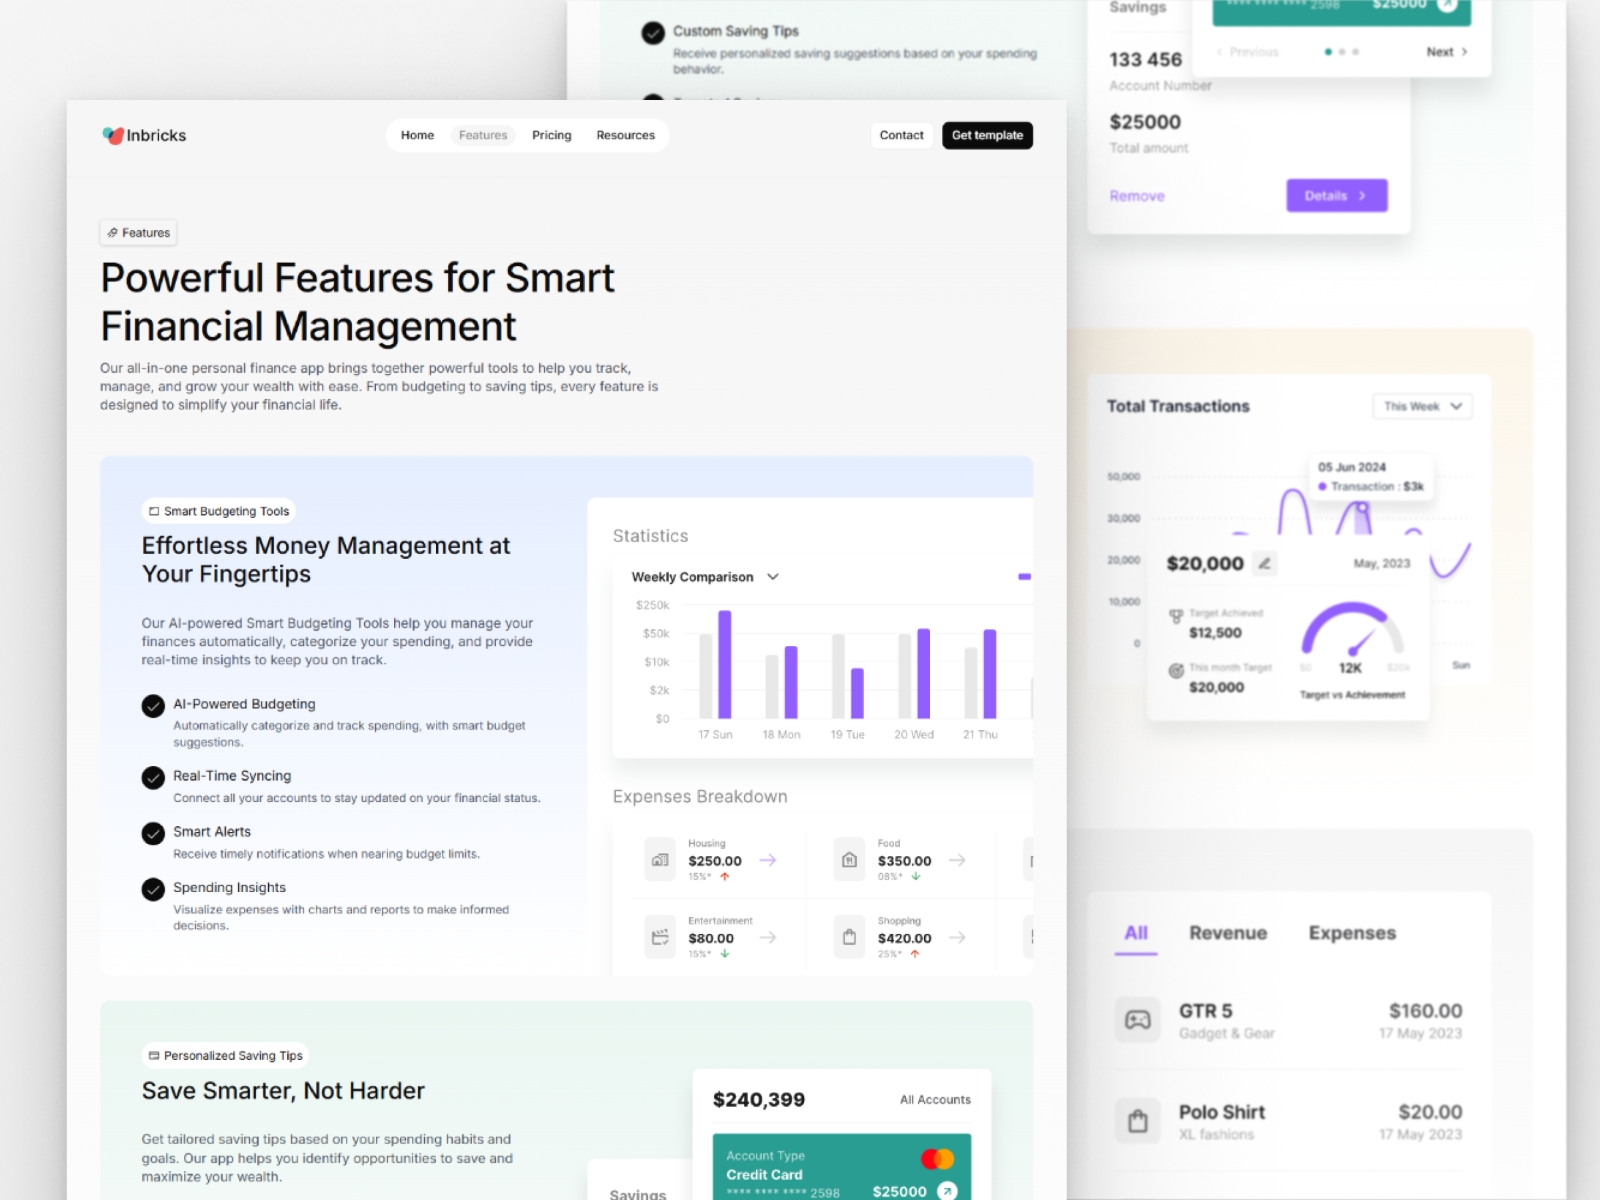The width and height of the screenshot is (1600, 1200).
Task: Click the Get template button
Action: [x=987, y=135]
